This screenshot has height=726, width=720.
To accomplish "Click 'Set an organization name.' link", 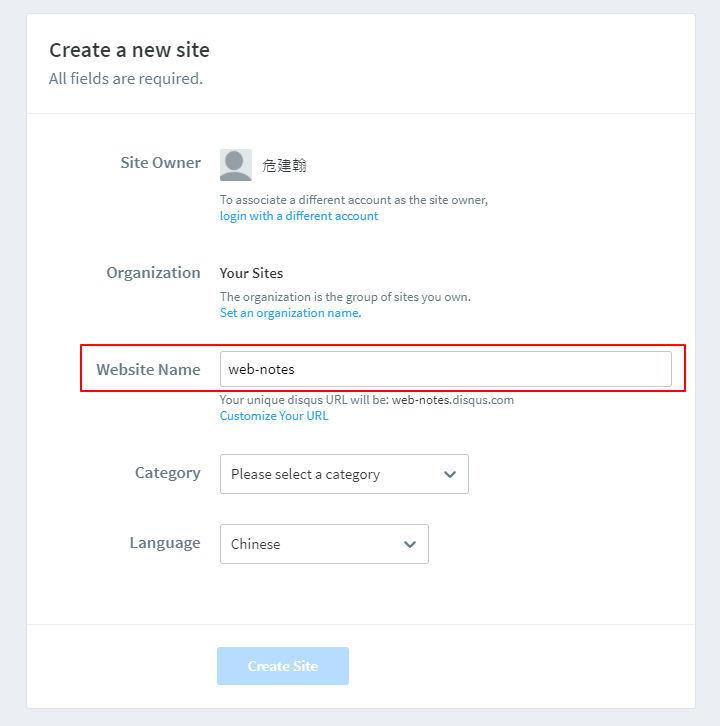I will tap(290, 313).
